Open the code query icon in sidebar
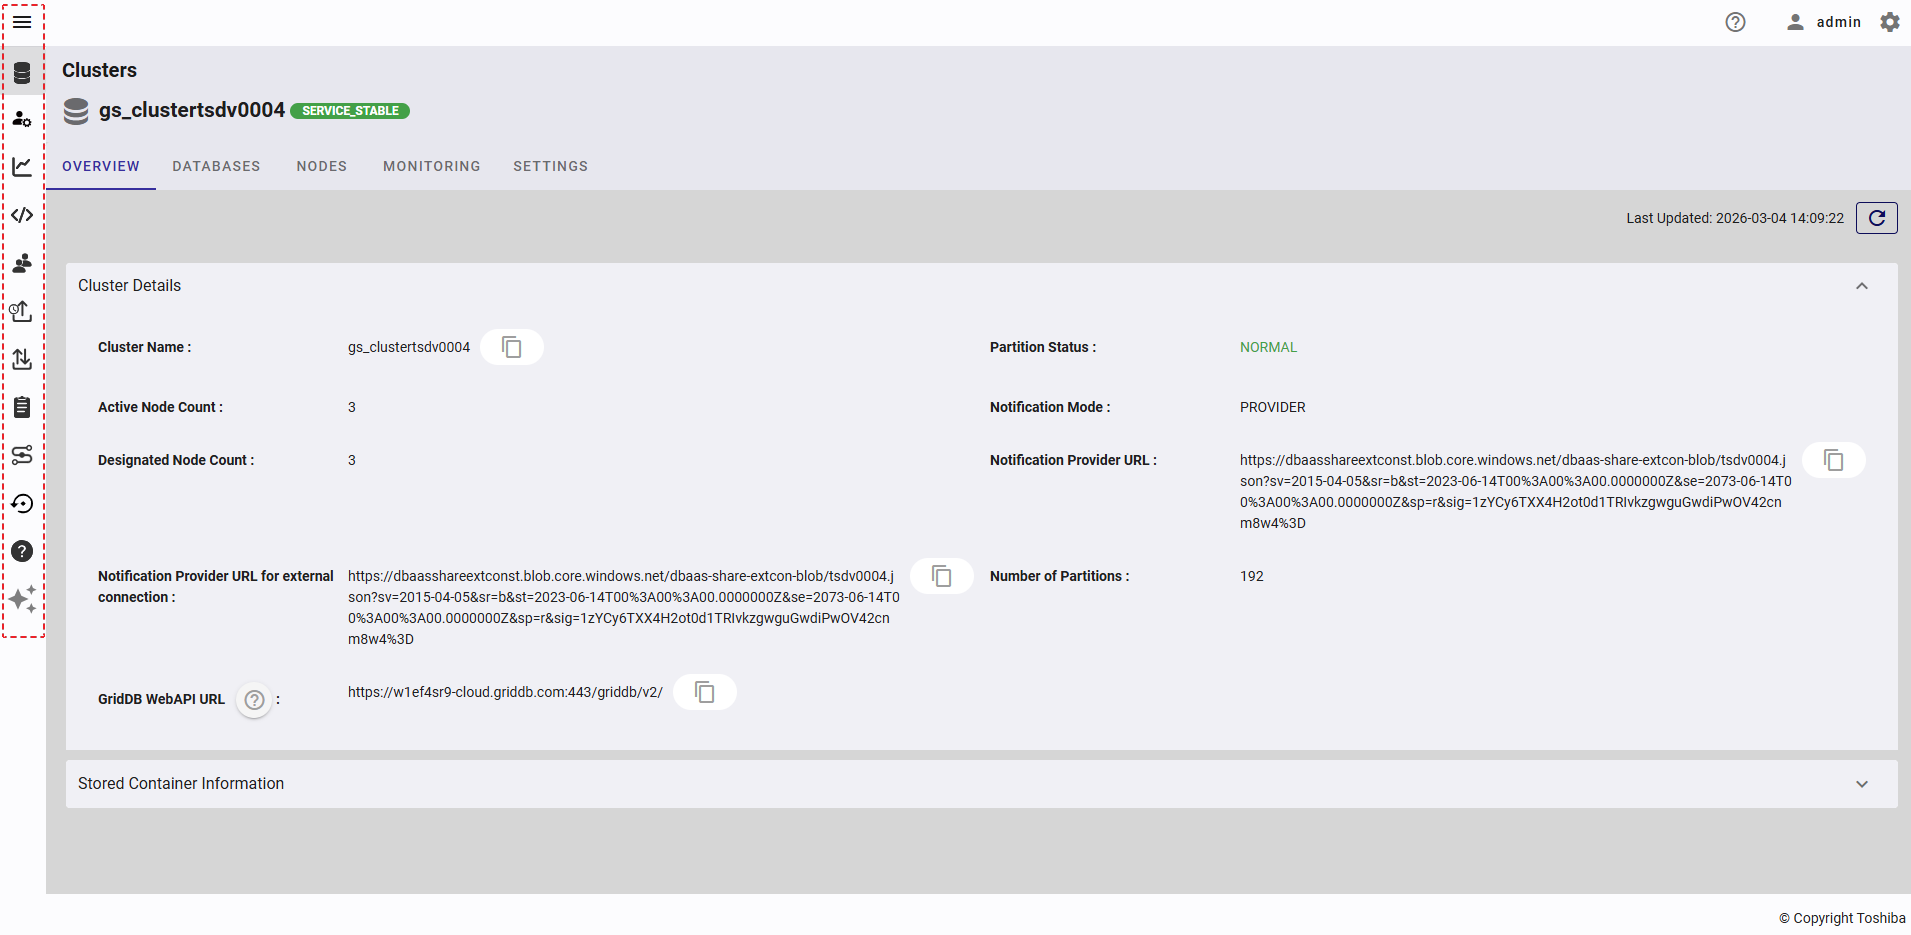 click(x=22, y=215)
